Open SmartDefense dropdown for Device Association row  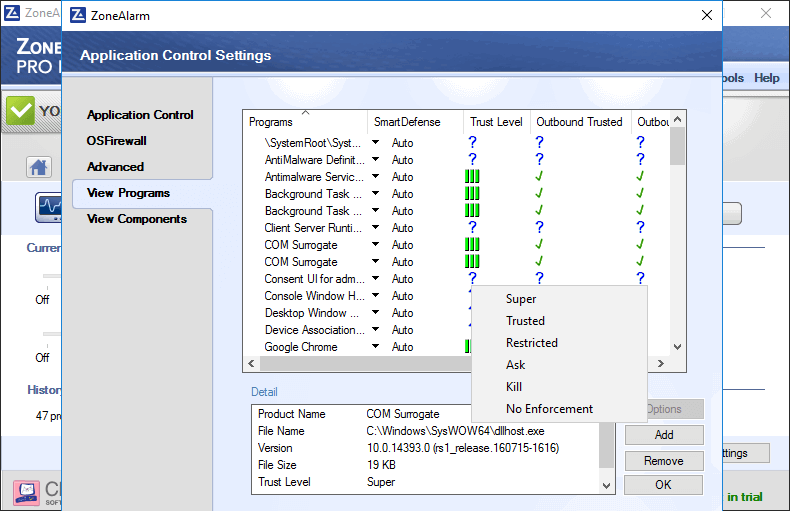[x=375, y=329]
